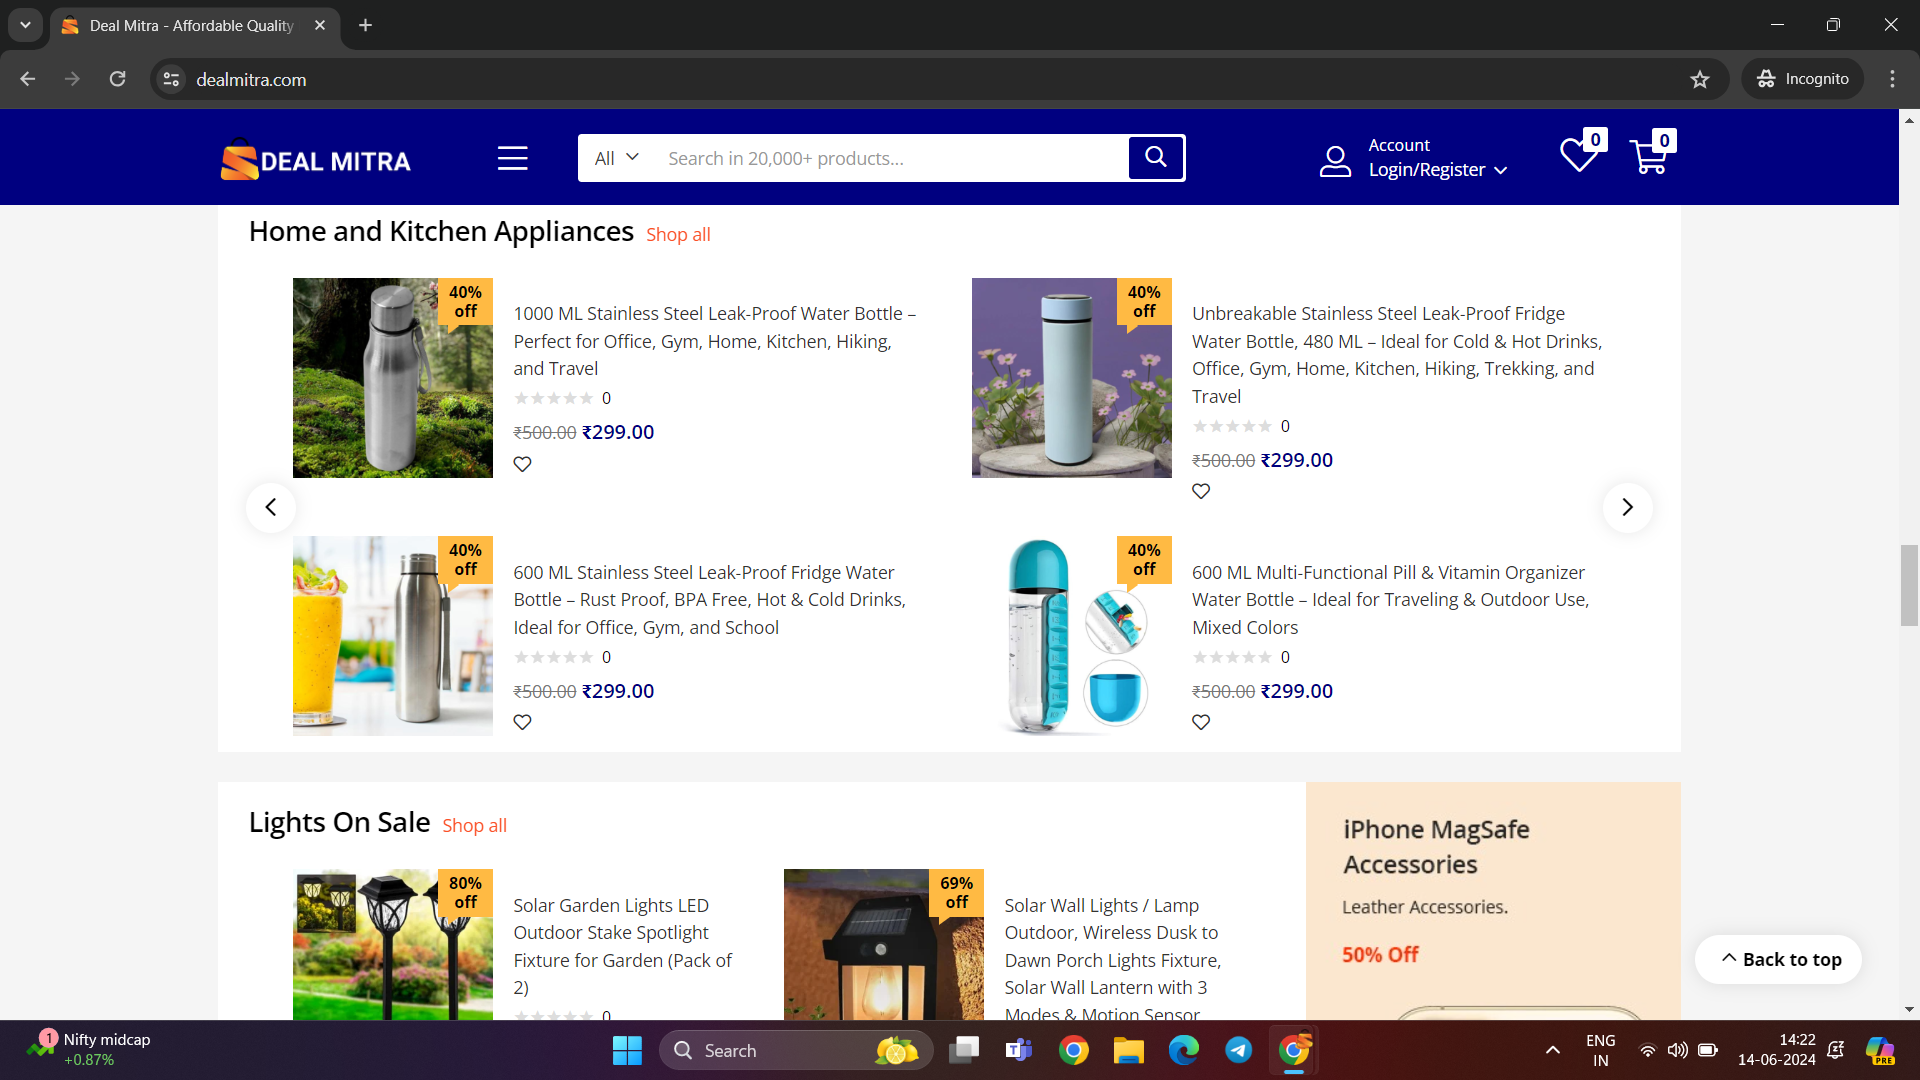
Task: Click the Back to top button
Action: 1779,959
